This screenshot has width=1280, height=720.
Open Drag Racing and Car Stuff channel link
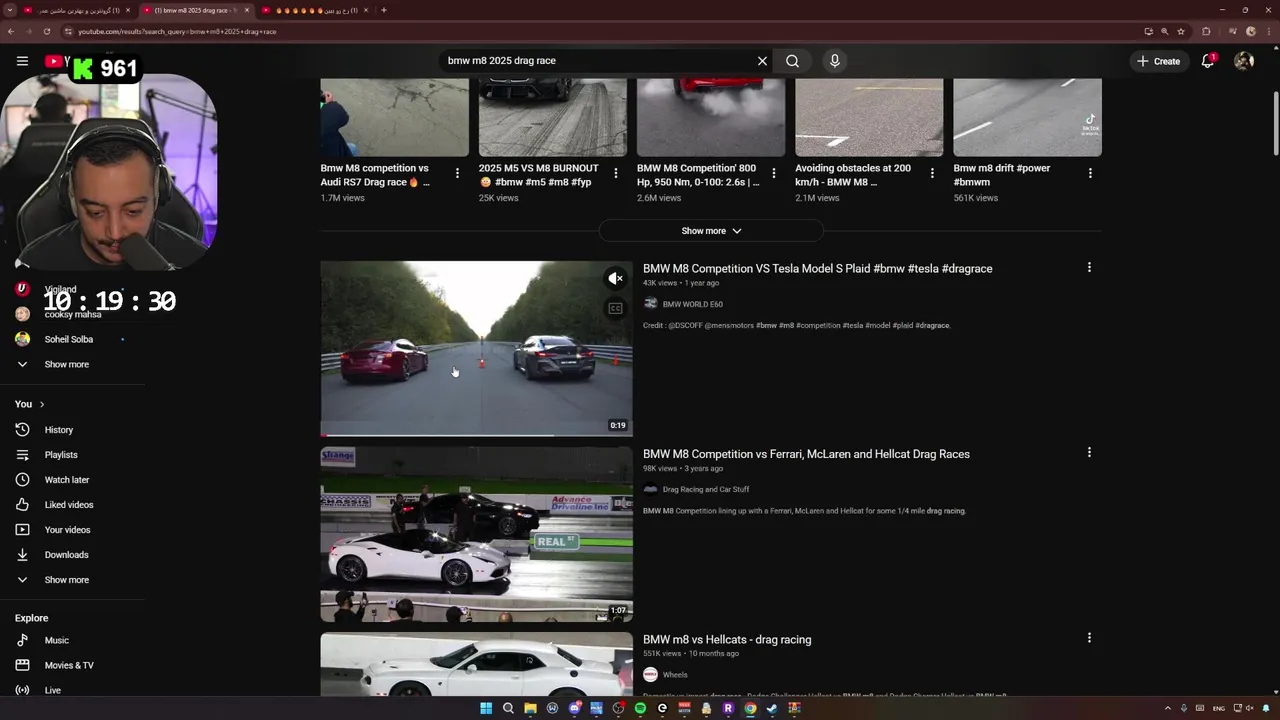[x=706, y=490]
